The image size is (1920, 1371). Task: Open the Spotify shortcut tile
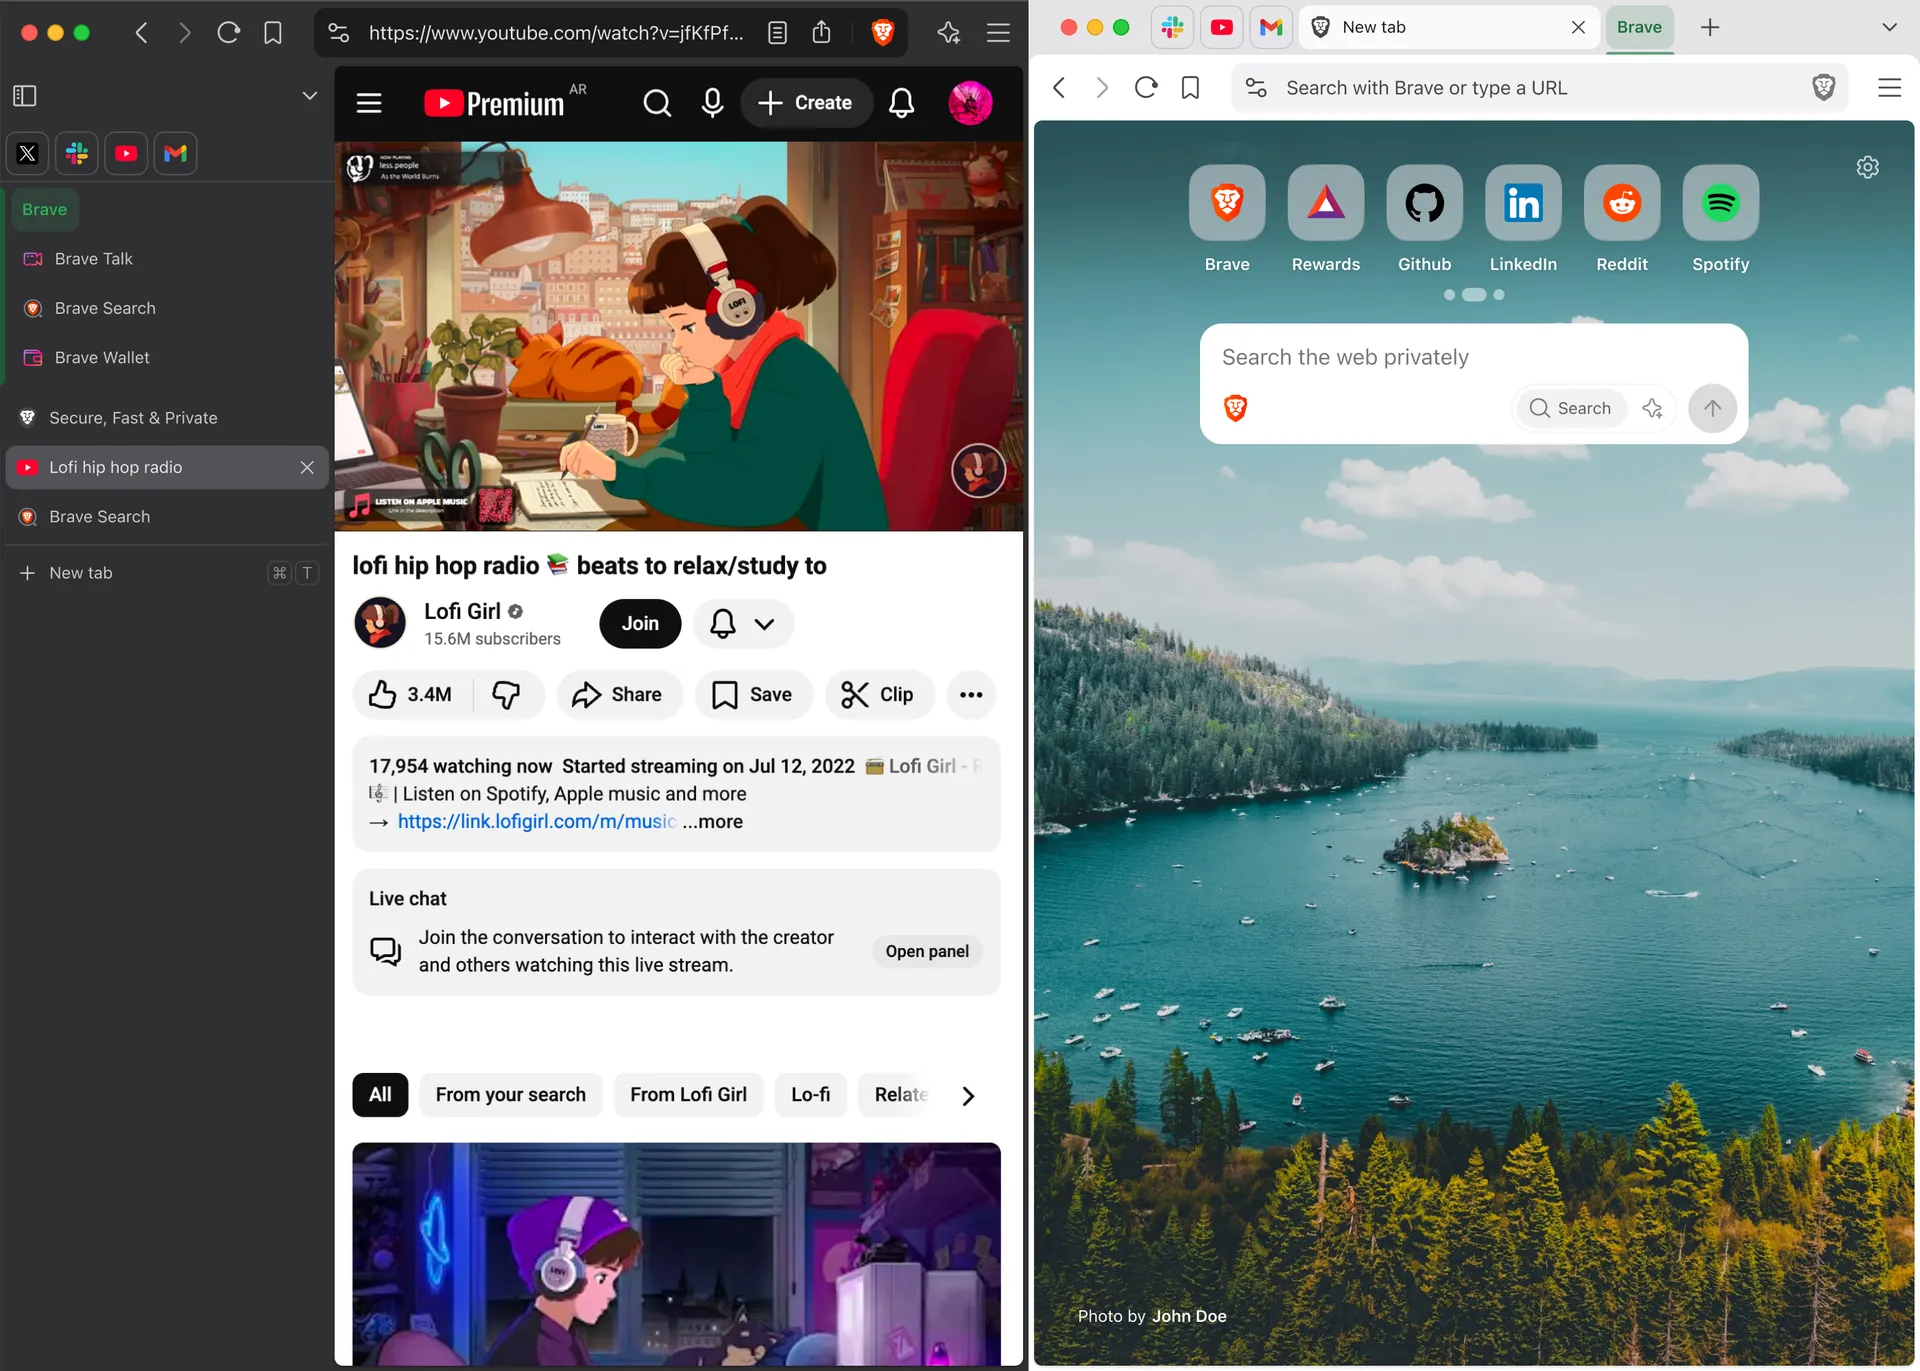point(1720,204)
